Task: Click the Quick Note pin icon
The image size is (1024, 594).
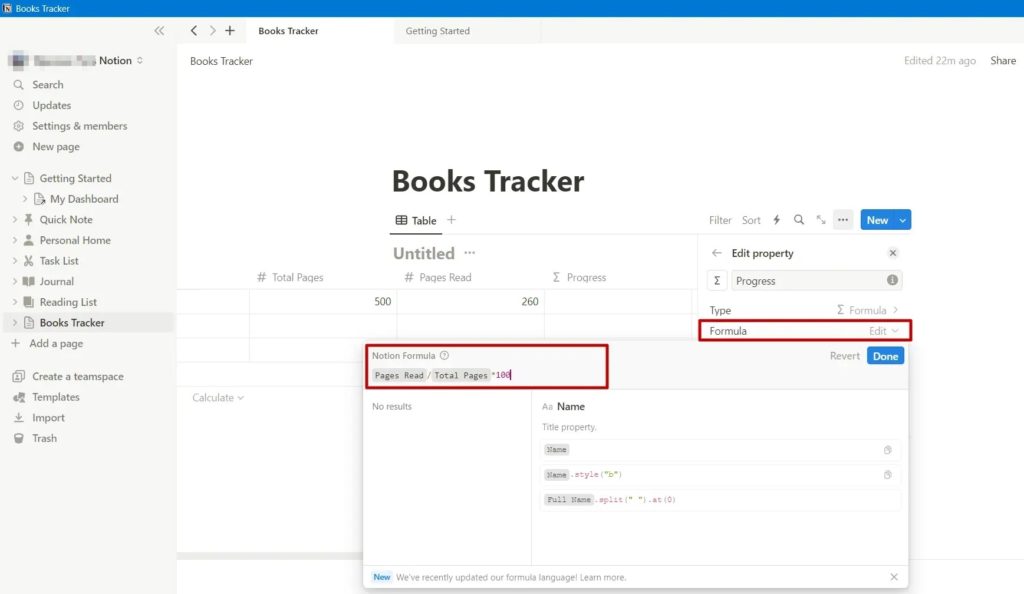Action: 29,219
